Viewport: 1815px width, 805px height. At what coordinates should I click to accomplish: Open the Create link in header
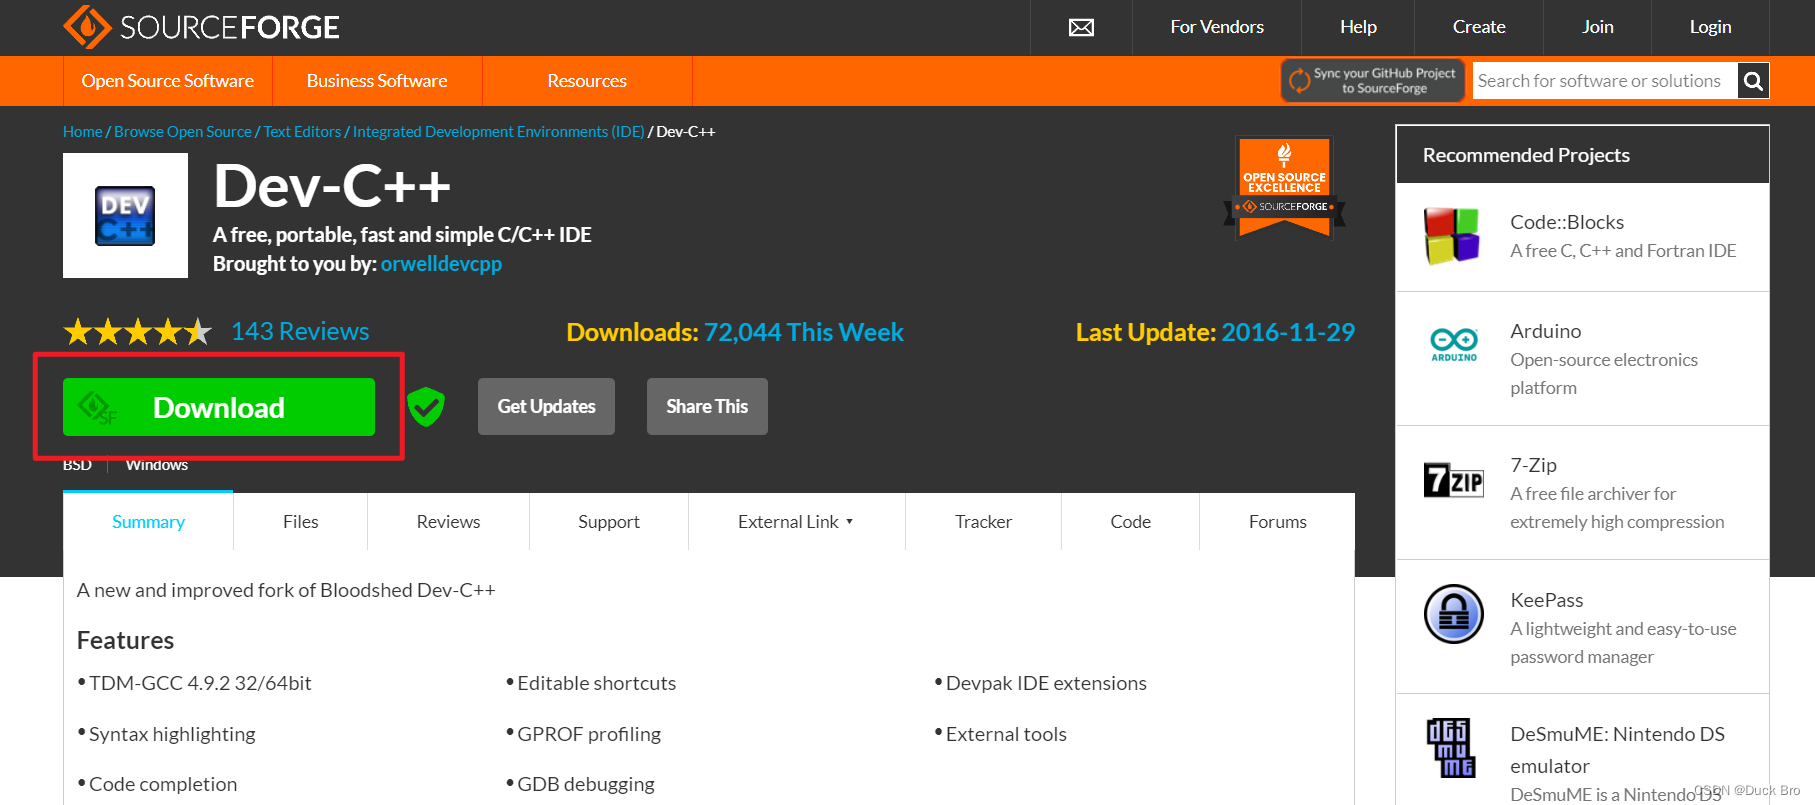[1479, 27]
